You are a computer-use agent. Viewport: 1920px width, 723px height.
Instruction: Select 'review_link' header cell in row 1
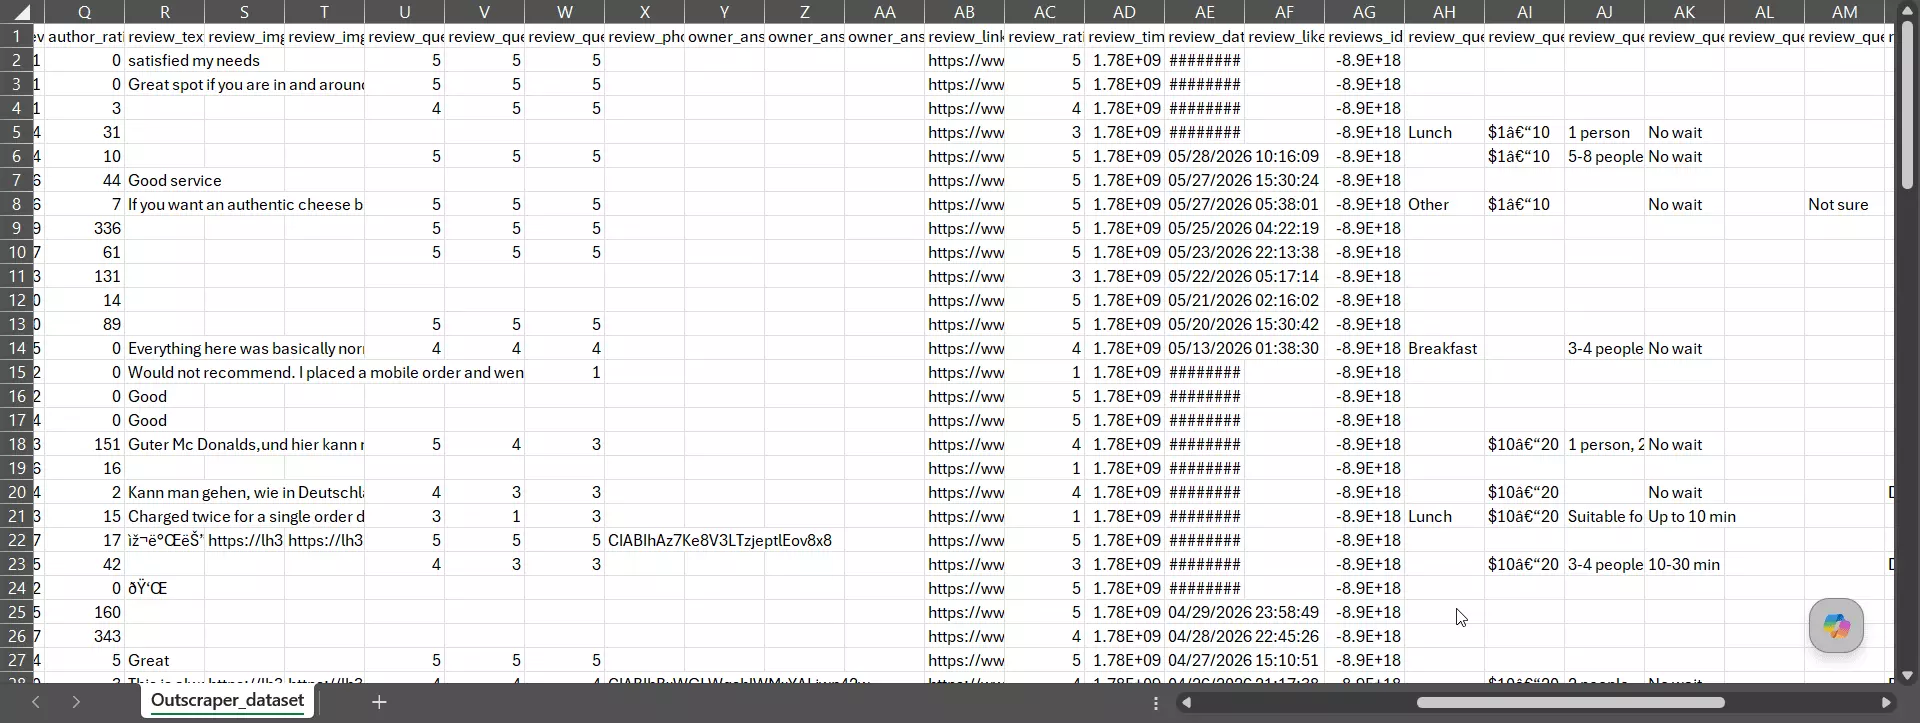pos(965,36)
